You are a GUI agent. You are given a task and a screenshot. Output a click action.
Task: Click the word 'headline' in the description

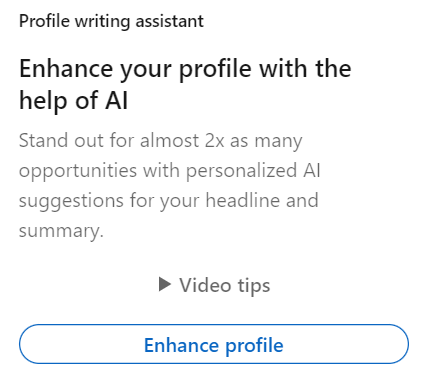click(243, 201)
